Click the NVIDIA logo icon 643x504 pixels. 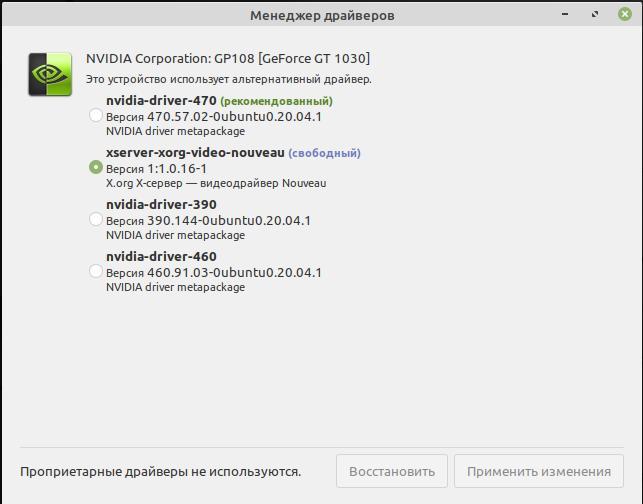click(x=50, y=74)
